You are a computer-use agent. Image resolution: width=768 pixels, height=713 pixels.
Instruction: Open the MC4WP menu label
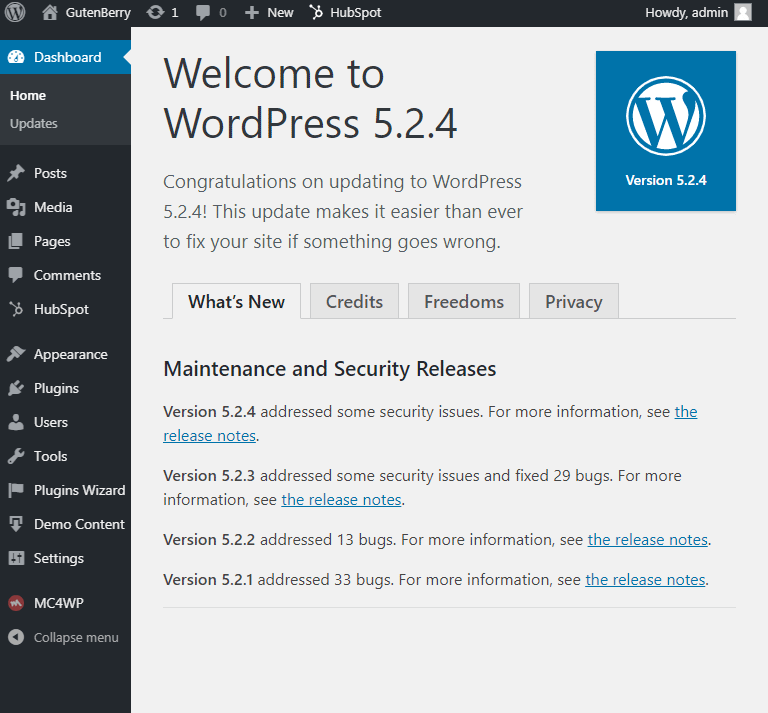coord(59,603)
